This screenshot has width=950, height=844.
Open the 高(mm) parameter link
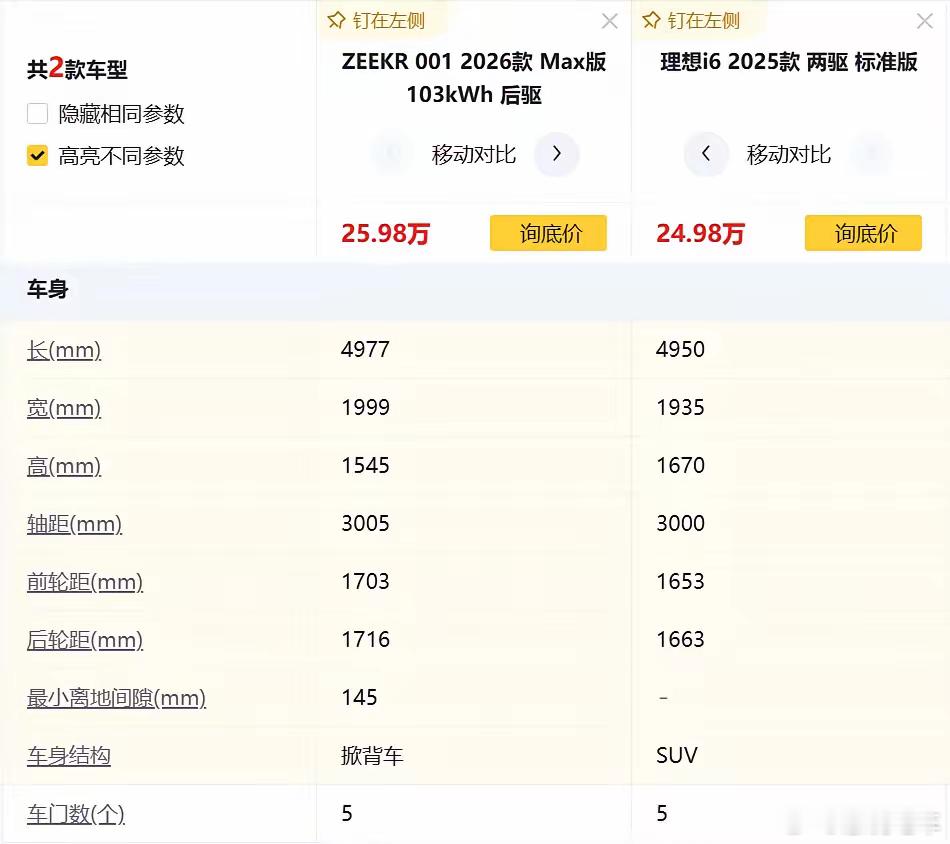[x=64, y=466]
